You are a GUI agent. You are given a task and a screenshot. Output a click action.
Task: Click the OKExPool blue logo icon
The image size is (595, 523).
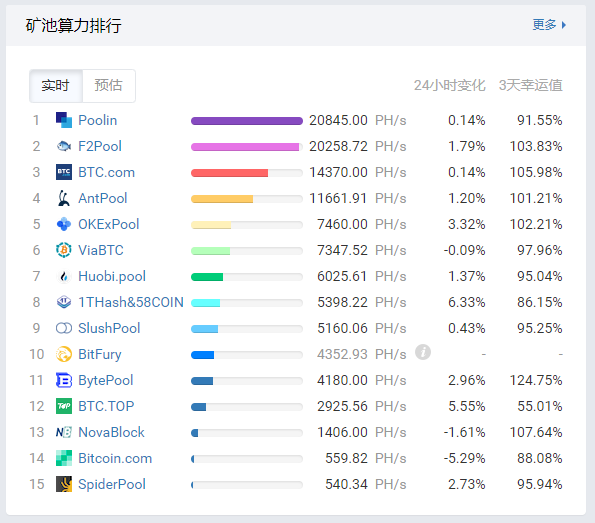point(64,224)
